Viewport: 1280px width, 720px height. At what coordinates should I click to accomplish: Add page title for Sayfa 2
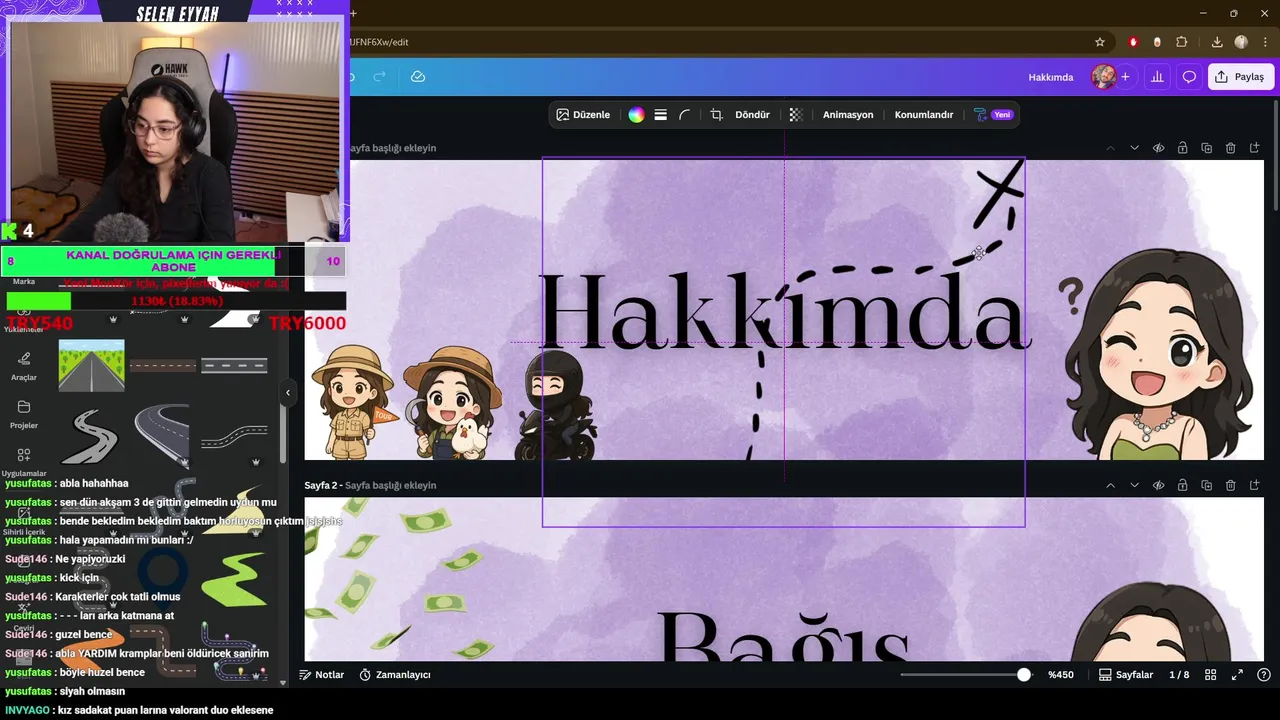391,485
